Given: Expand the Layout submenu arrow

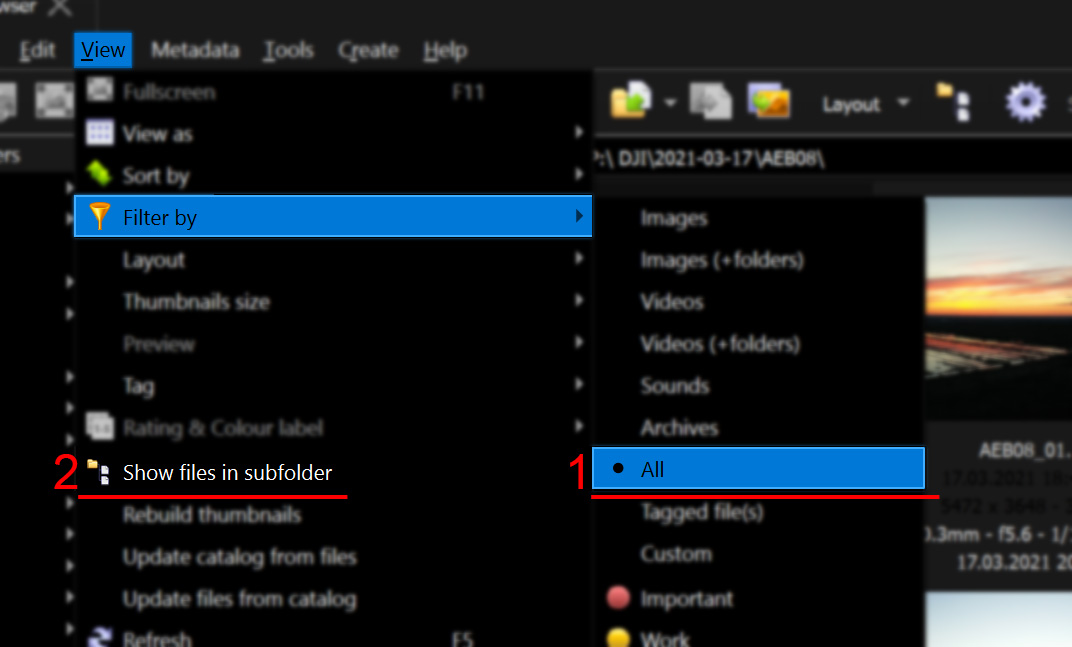Looking at the screenshot, I should (579, 259).
